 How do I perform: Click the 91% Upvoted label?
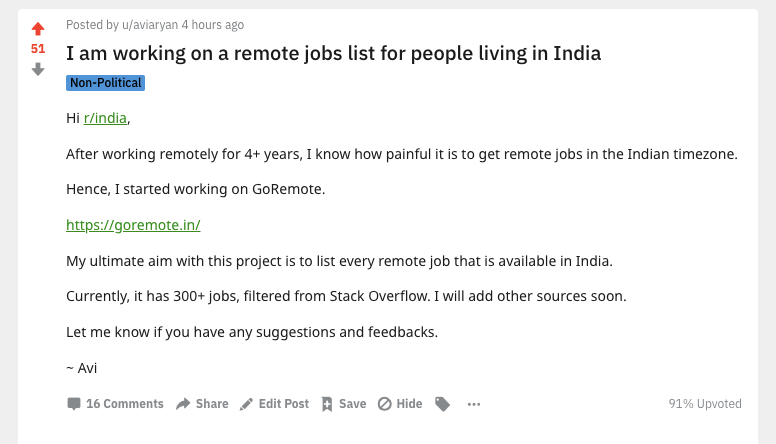(x=705, y=404)
